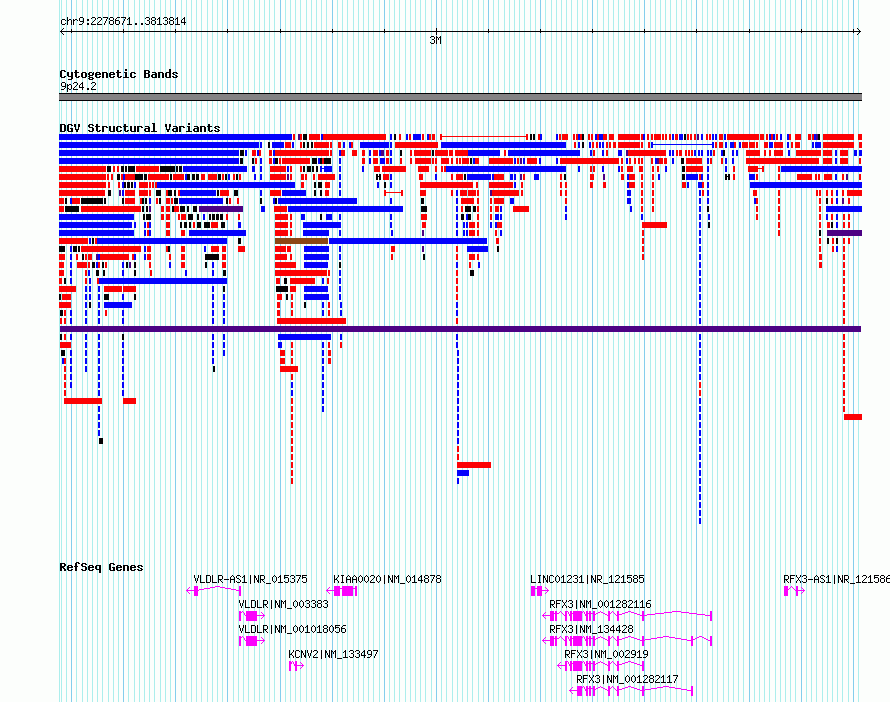Open the RFX3|NM_001282117 transcript label
The image size is (890, 702).
627,679
